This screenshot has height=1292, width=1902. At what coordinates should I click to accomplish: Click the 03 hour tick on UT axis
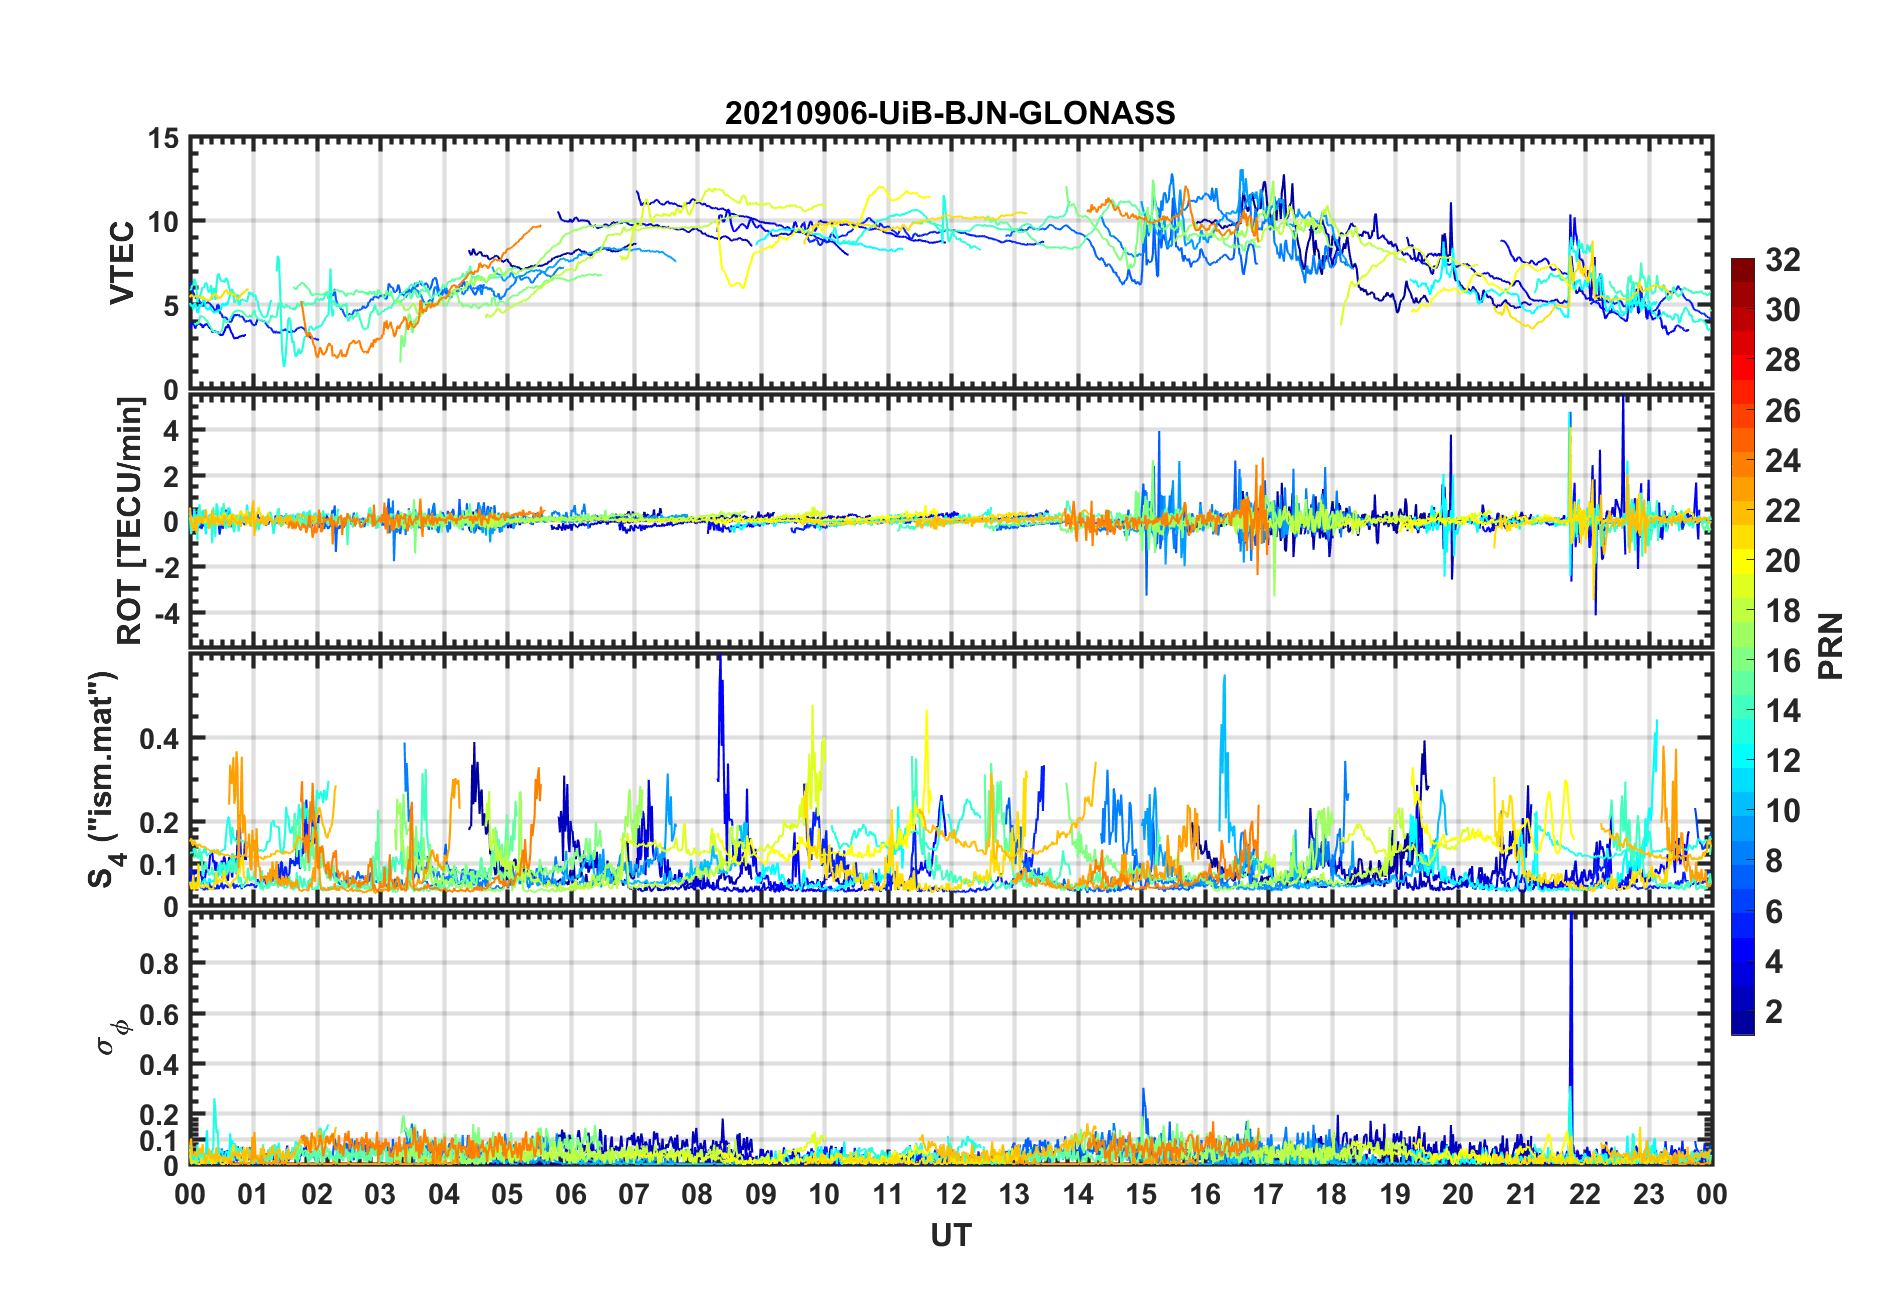380,1194
